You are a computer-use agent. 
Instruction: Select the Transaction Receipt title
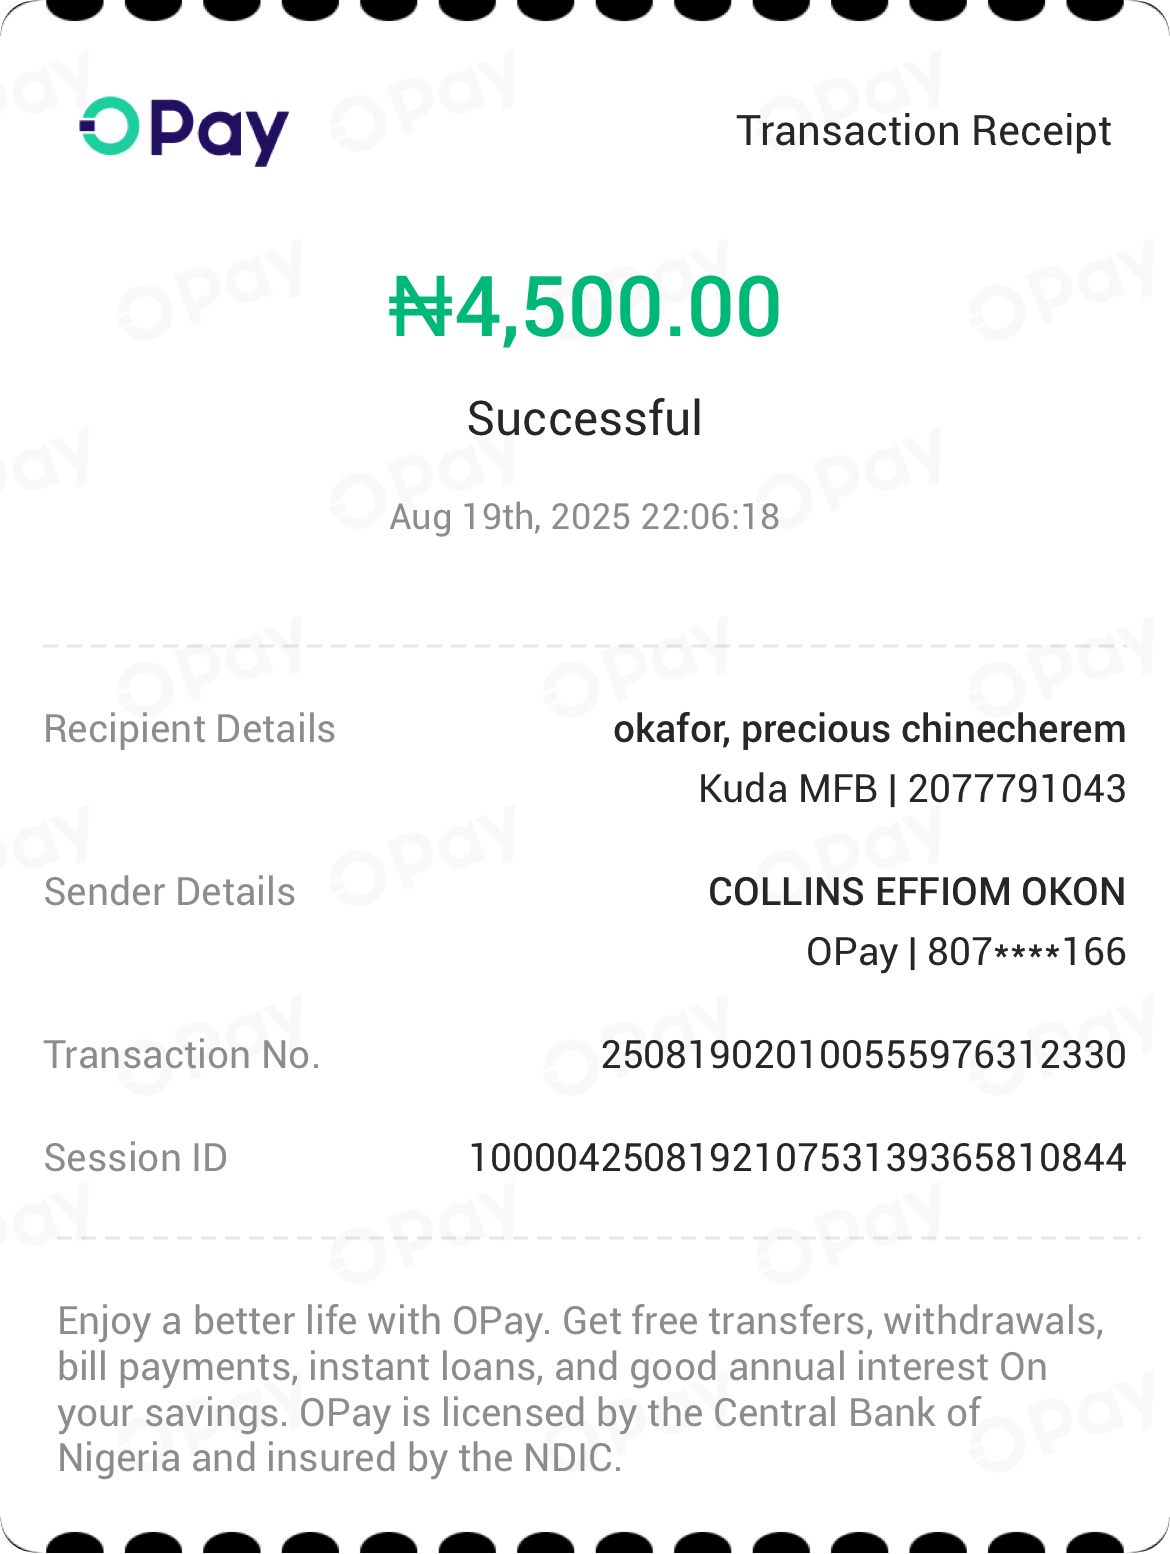pyautogui.click(x=923, y=131)
